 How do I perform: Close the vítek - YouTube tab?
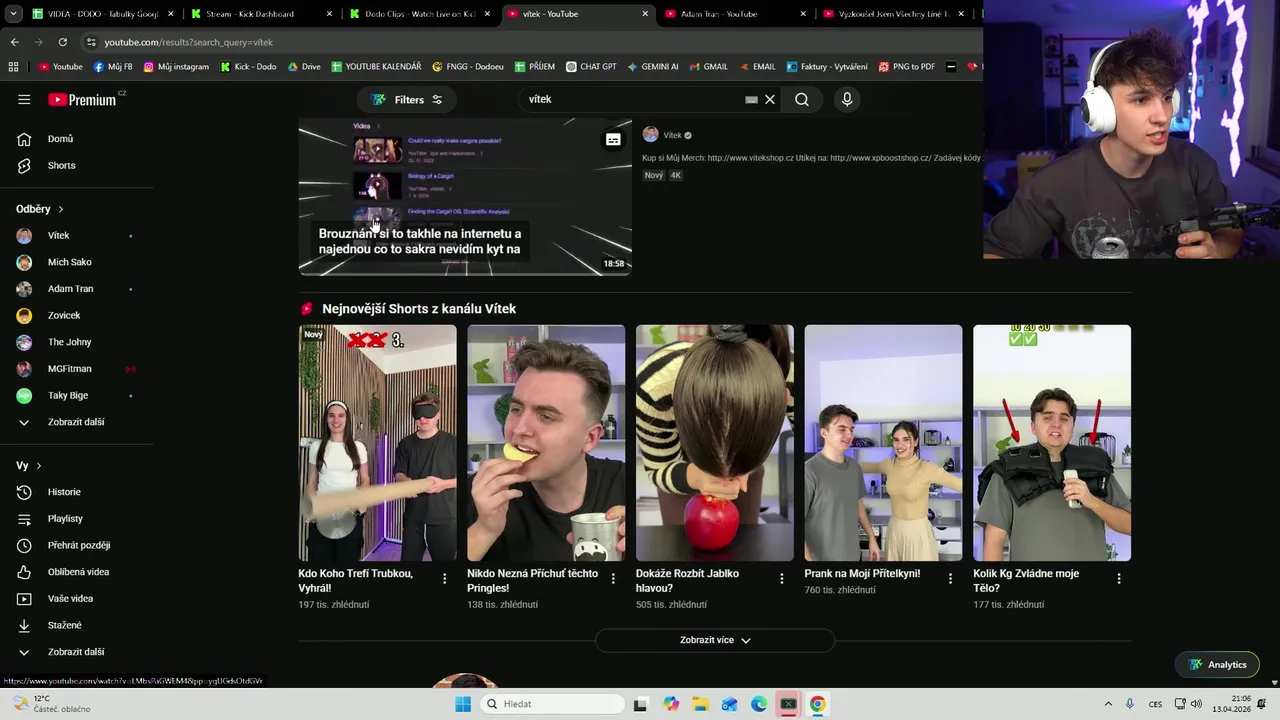click(645, 14)
